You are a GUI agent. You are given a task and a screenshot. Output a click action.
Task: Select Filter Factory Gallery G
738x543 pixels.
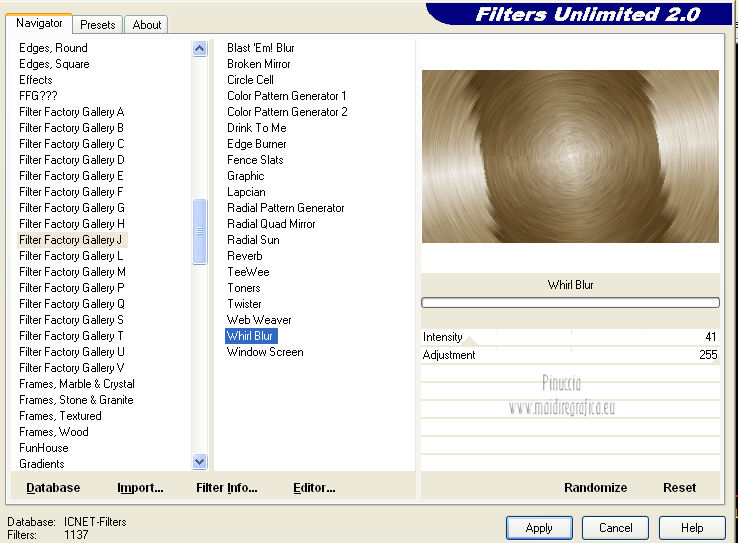(x=72, y=208)
